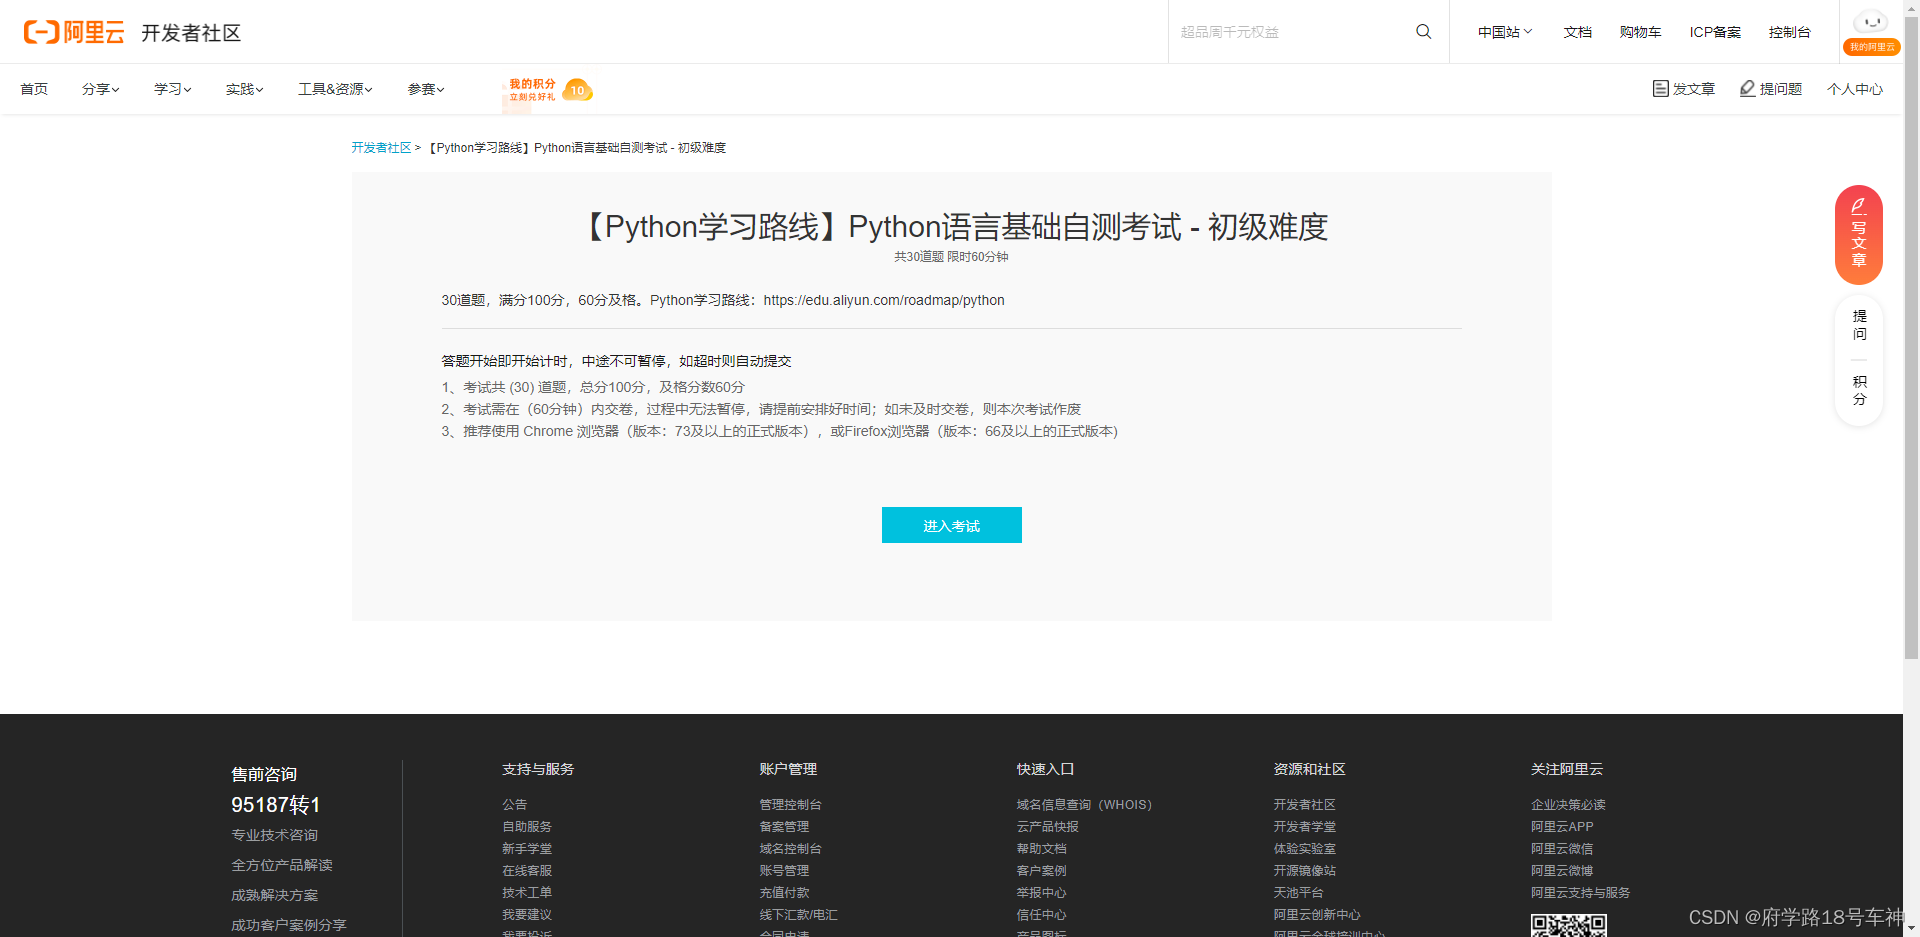This screenshot has height=937, width=1920.
Task: Click 专业技术咨询 in footer
Action: (275, 835)
